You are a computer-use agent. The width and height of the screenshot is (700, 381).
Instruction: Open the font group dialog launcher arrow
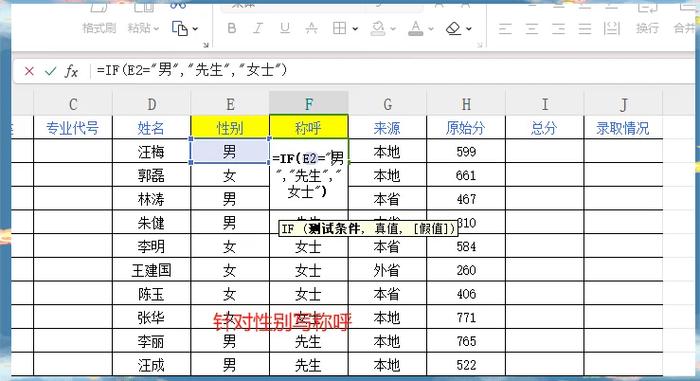[479, 45]
